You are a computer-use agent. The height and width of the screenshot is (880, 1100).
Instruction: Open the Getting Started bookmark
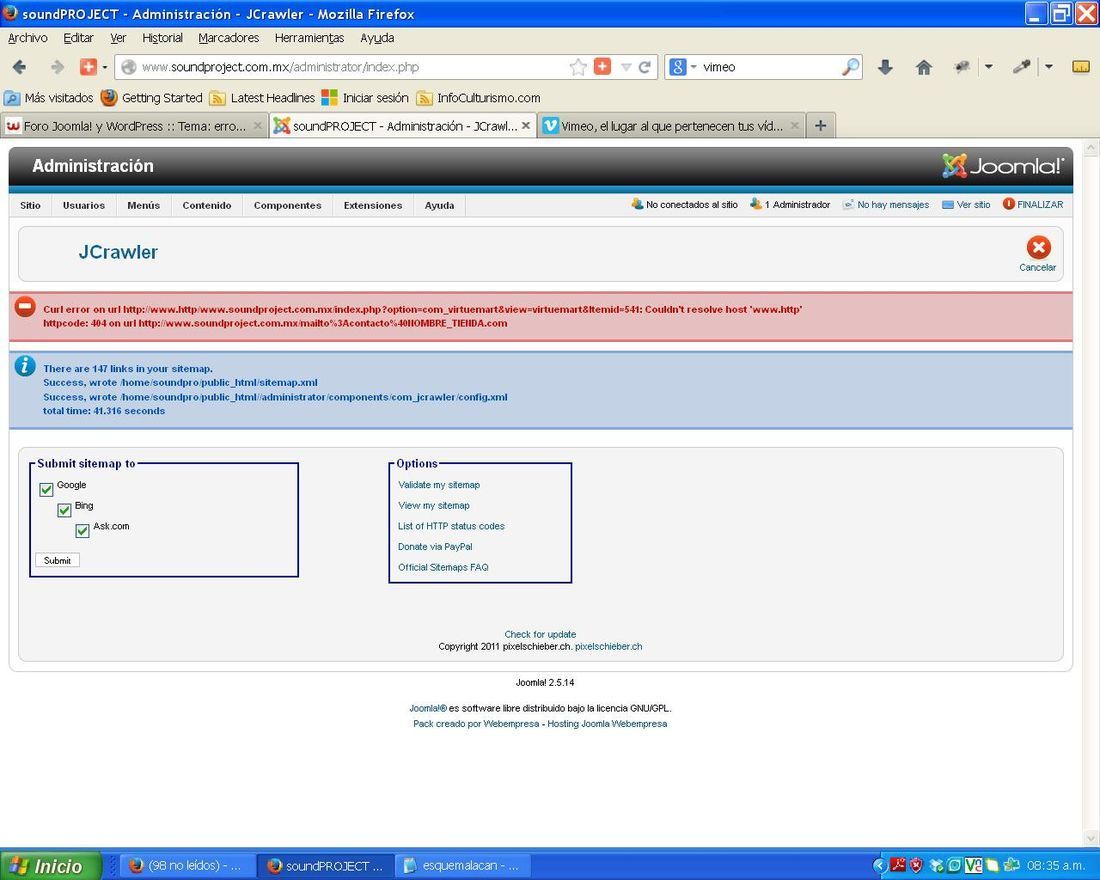pyautogui.click(x=152, y=98)
